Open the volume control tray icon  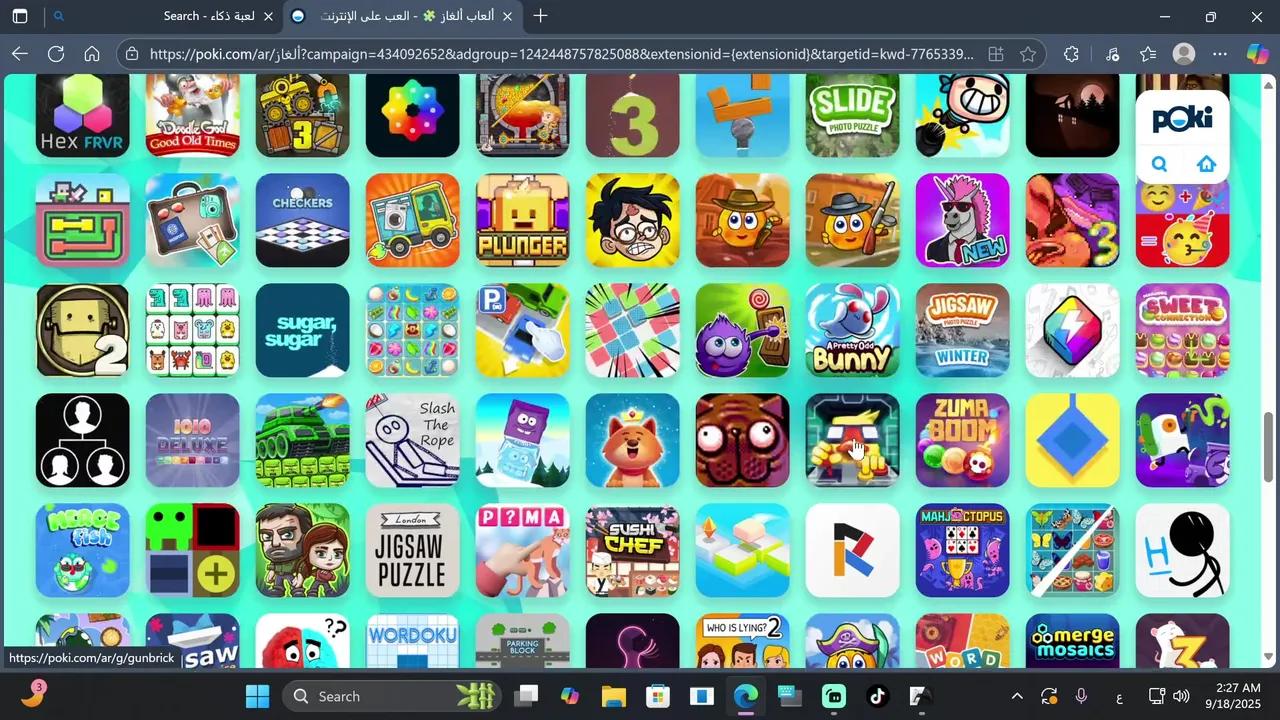[x=1181, y=696]
